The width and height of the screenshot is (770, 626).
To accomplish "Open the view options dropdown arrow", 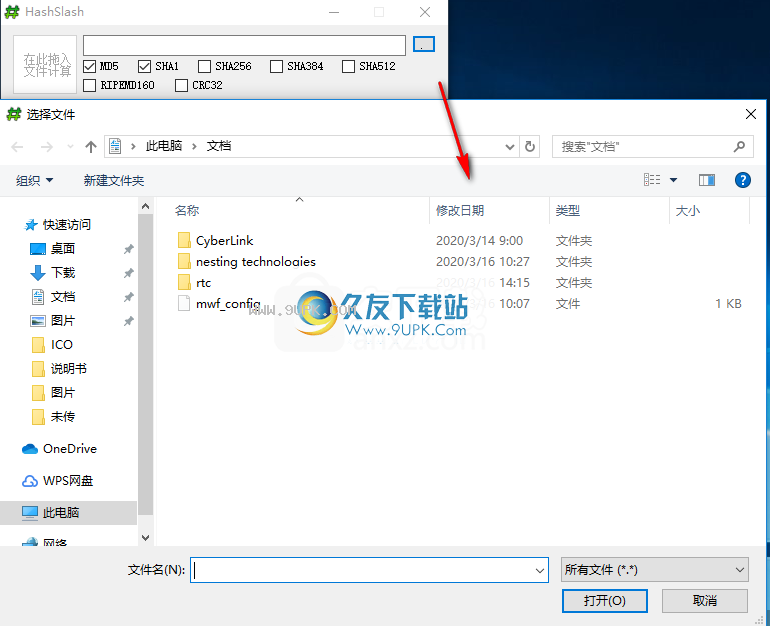I will click(674, 180).
